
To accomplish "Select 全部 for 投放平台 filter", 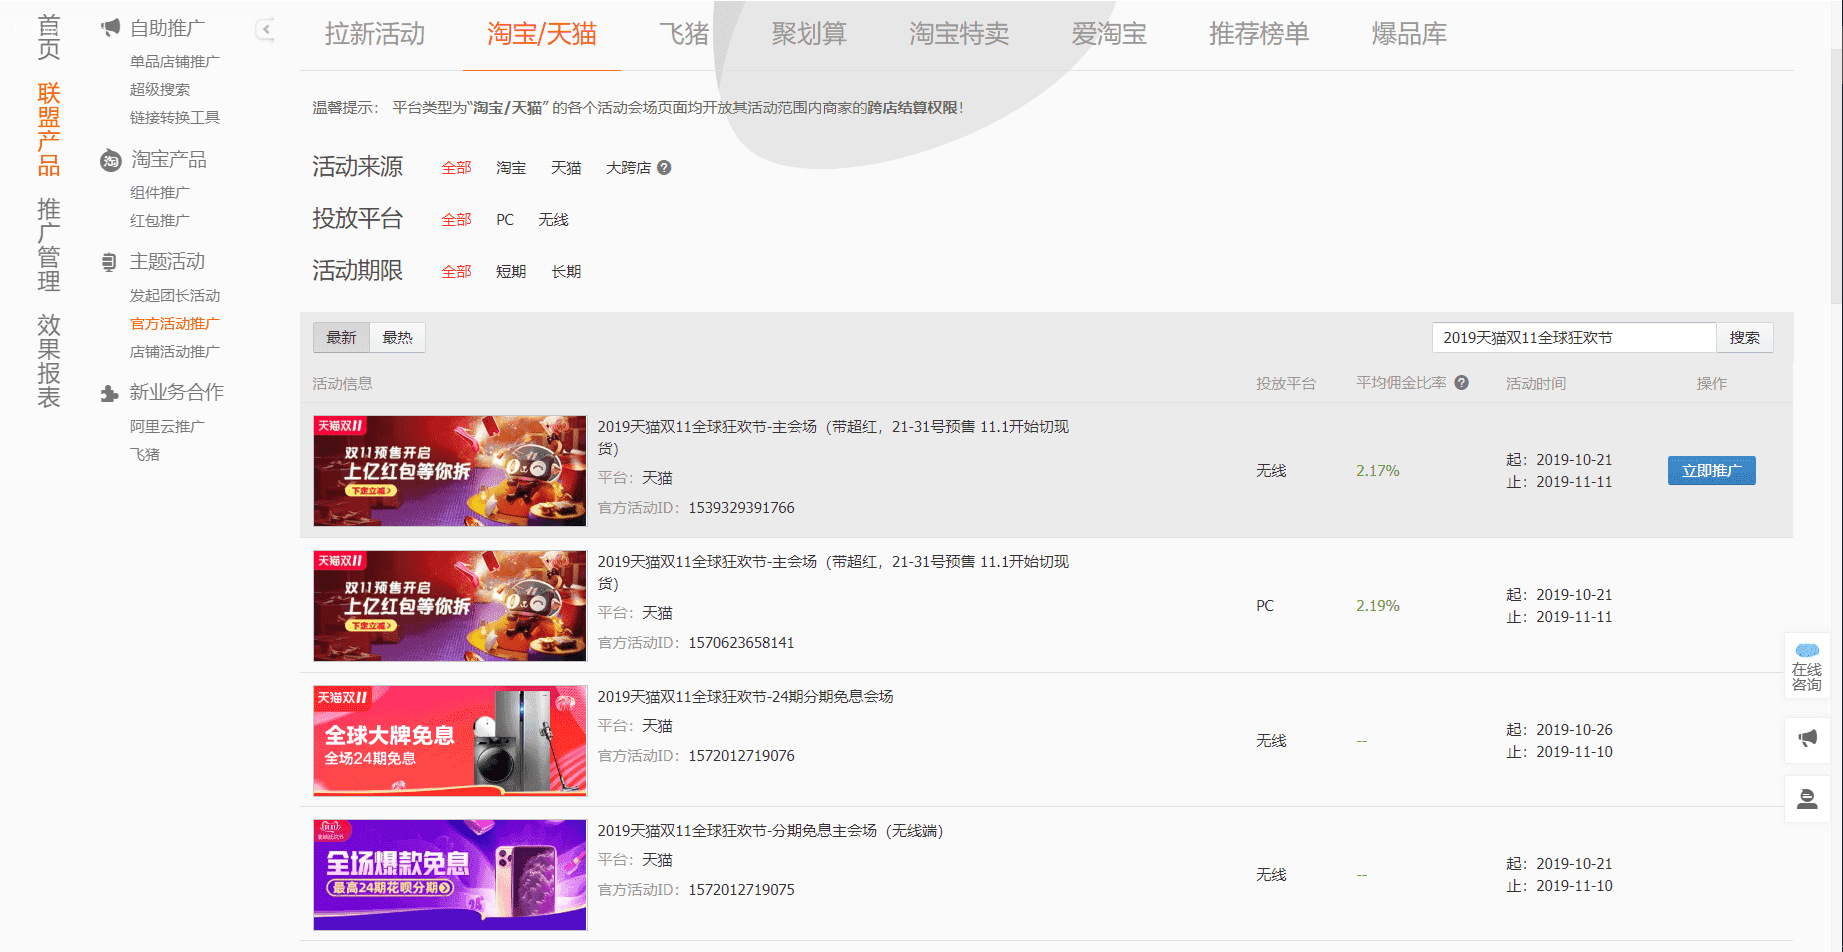I will tap(456, 220).
